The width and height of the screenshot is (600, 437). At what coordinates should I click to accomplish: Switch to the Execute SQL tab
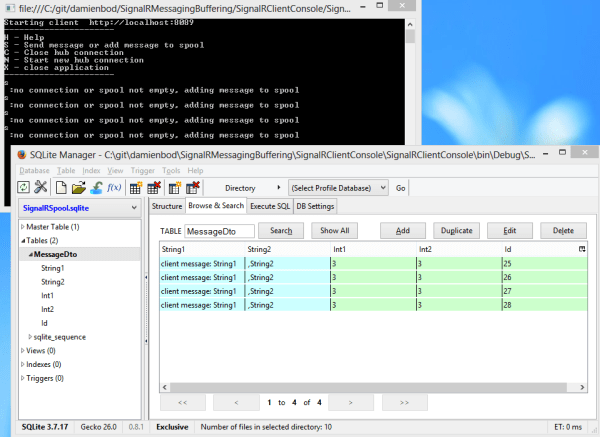tap(270, 206)
